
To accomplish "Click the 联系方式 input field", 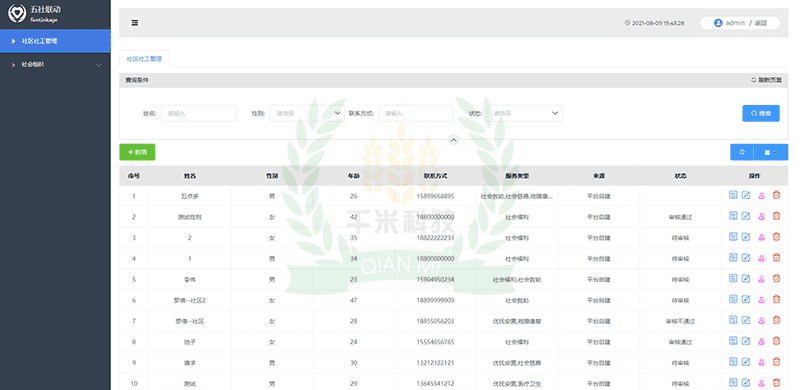I will coord(416,113).
